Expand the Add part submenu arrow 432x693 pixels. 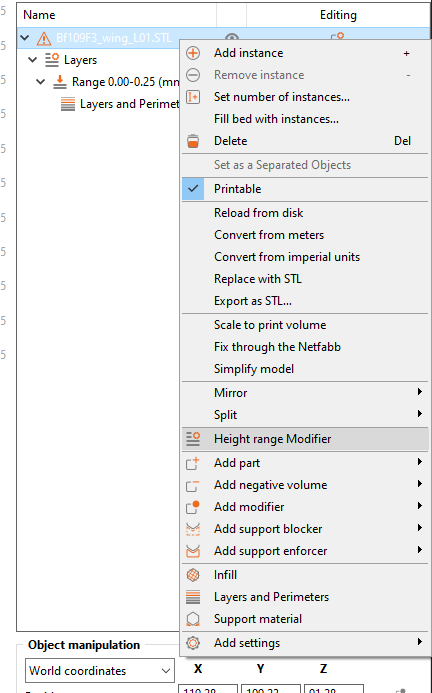[x=420, y=462]
